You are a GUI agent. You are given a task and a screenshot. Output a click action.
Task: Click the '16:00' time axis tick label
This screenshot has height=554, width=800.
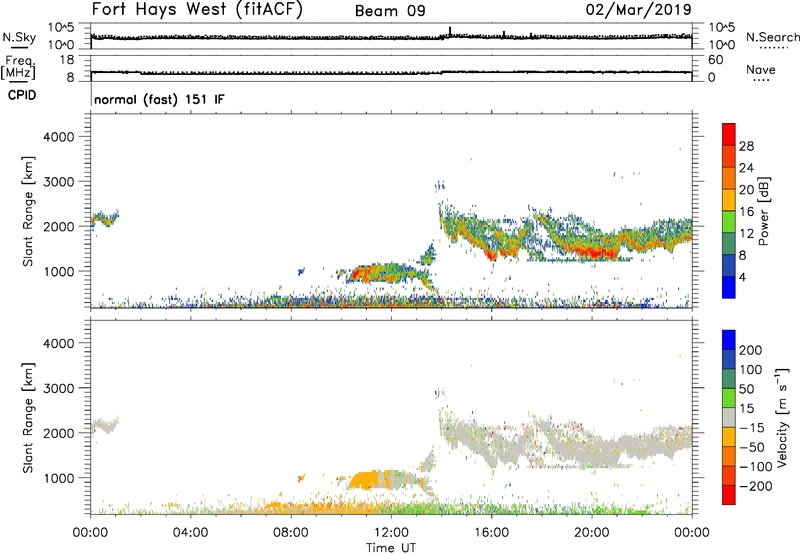click(491, 533)
